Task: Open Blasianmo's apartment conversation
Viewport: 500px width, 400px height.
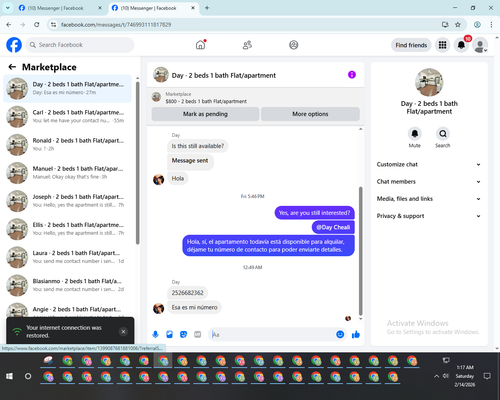Action: (x=68, y=285)
